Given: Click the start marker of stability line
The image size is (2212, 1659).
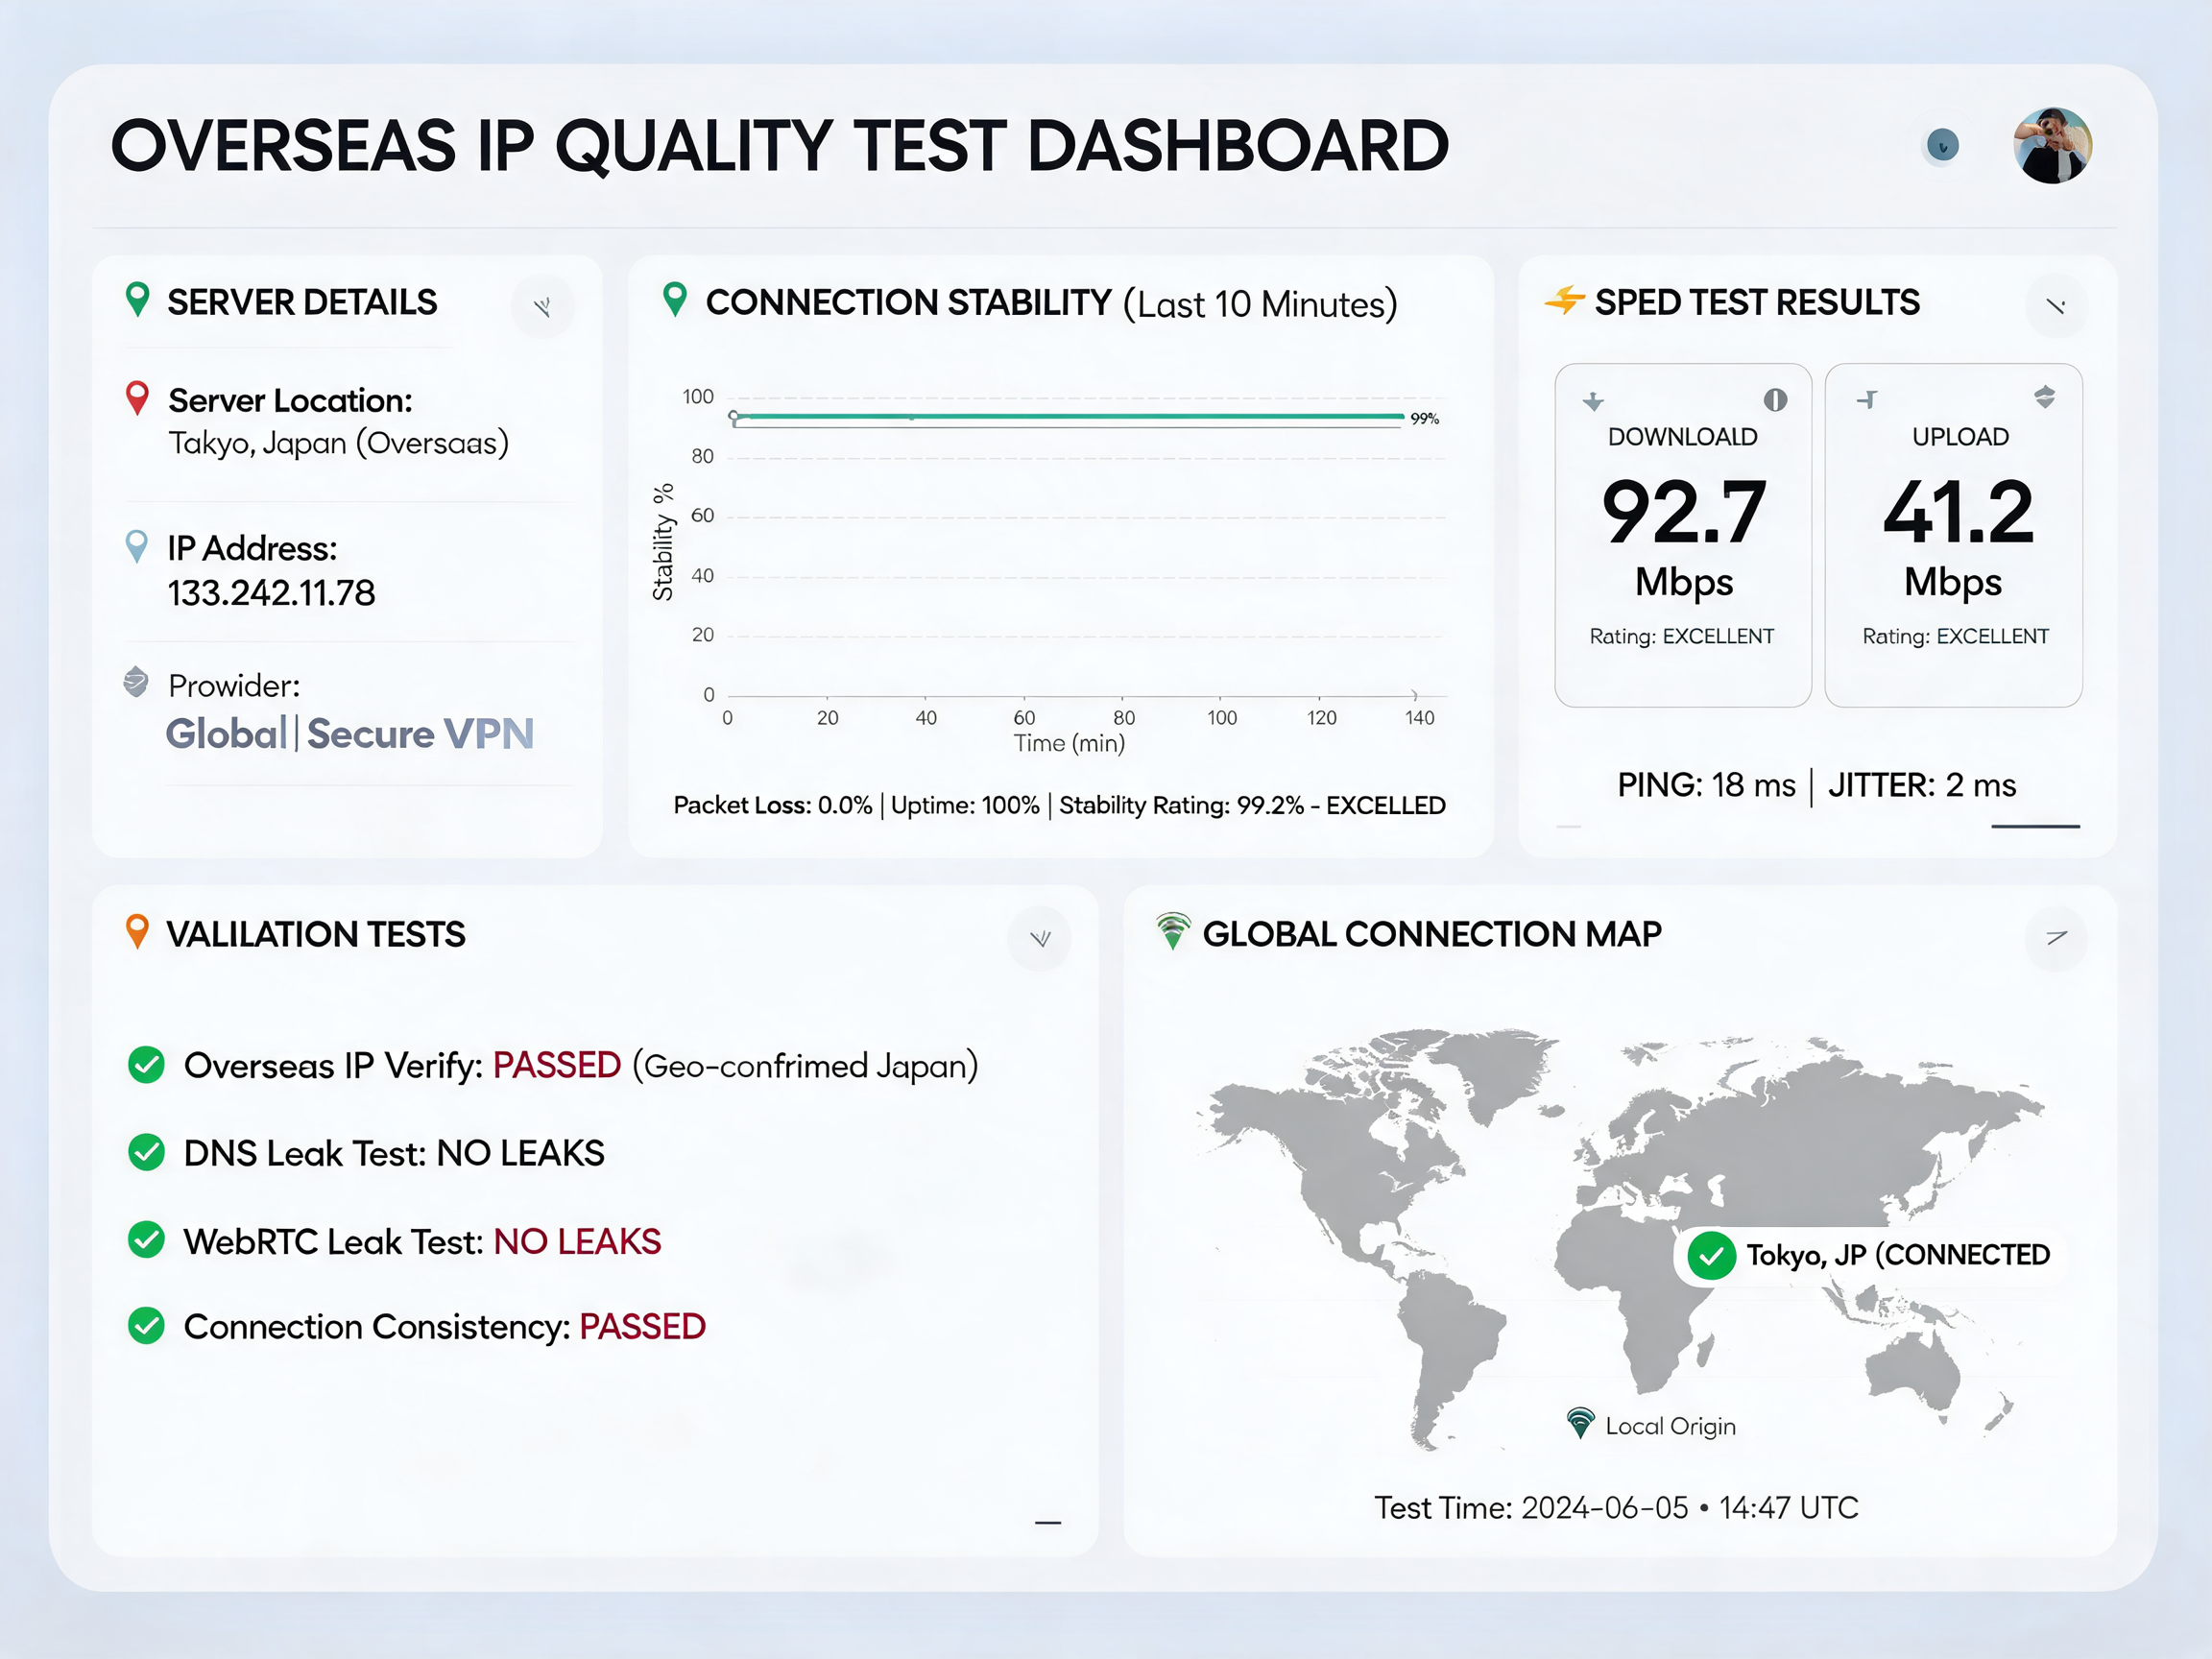Looking at the screenshot, I should click(734, 416).
